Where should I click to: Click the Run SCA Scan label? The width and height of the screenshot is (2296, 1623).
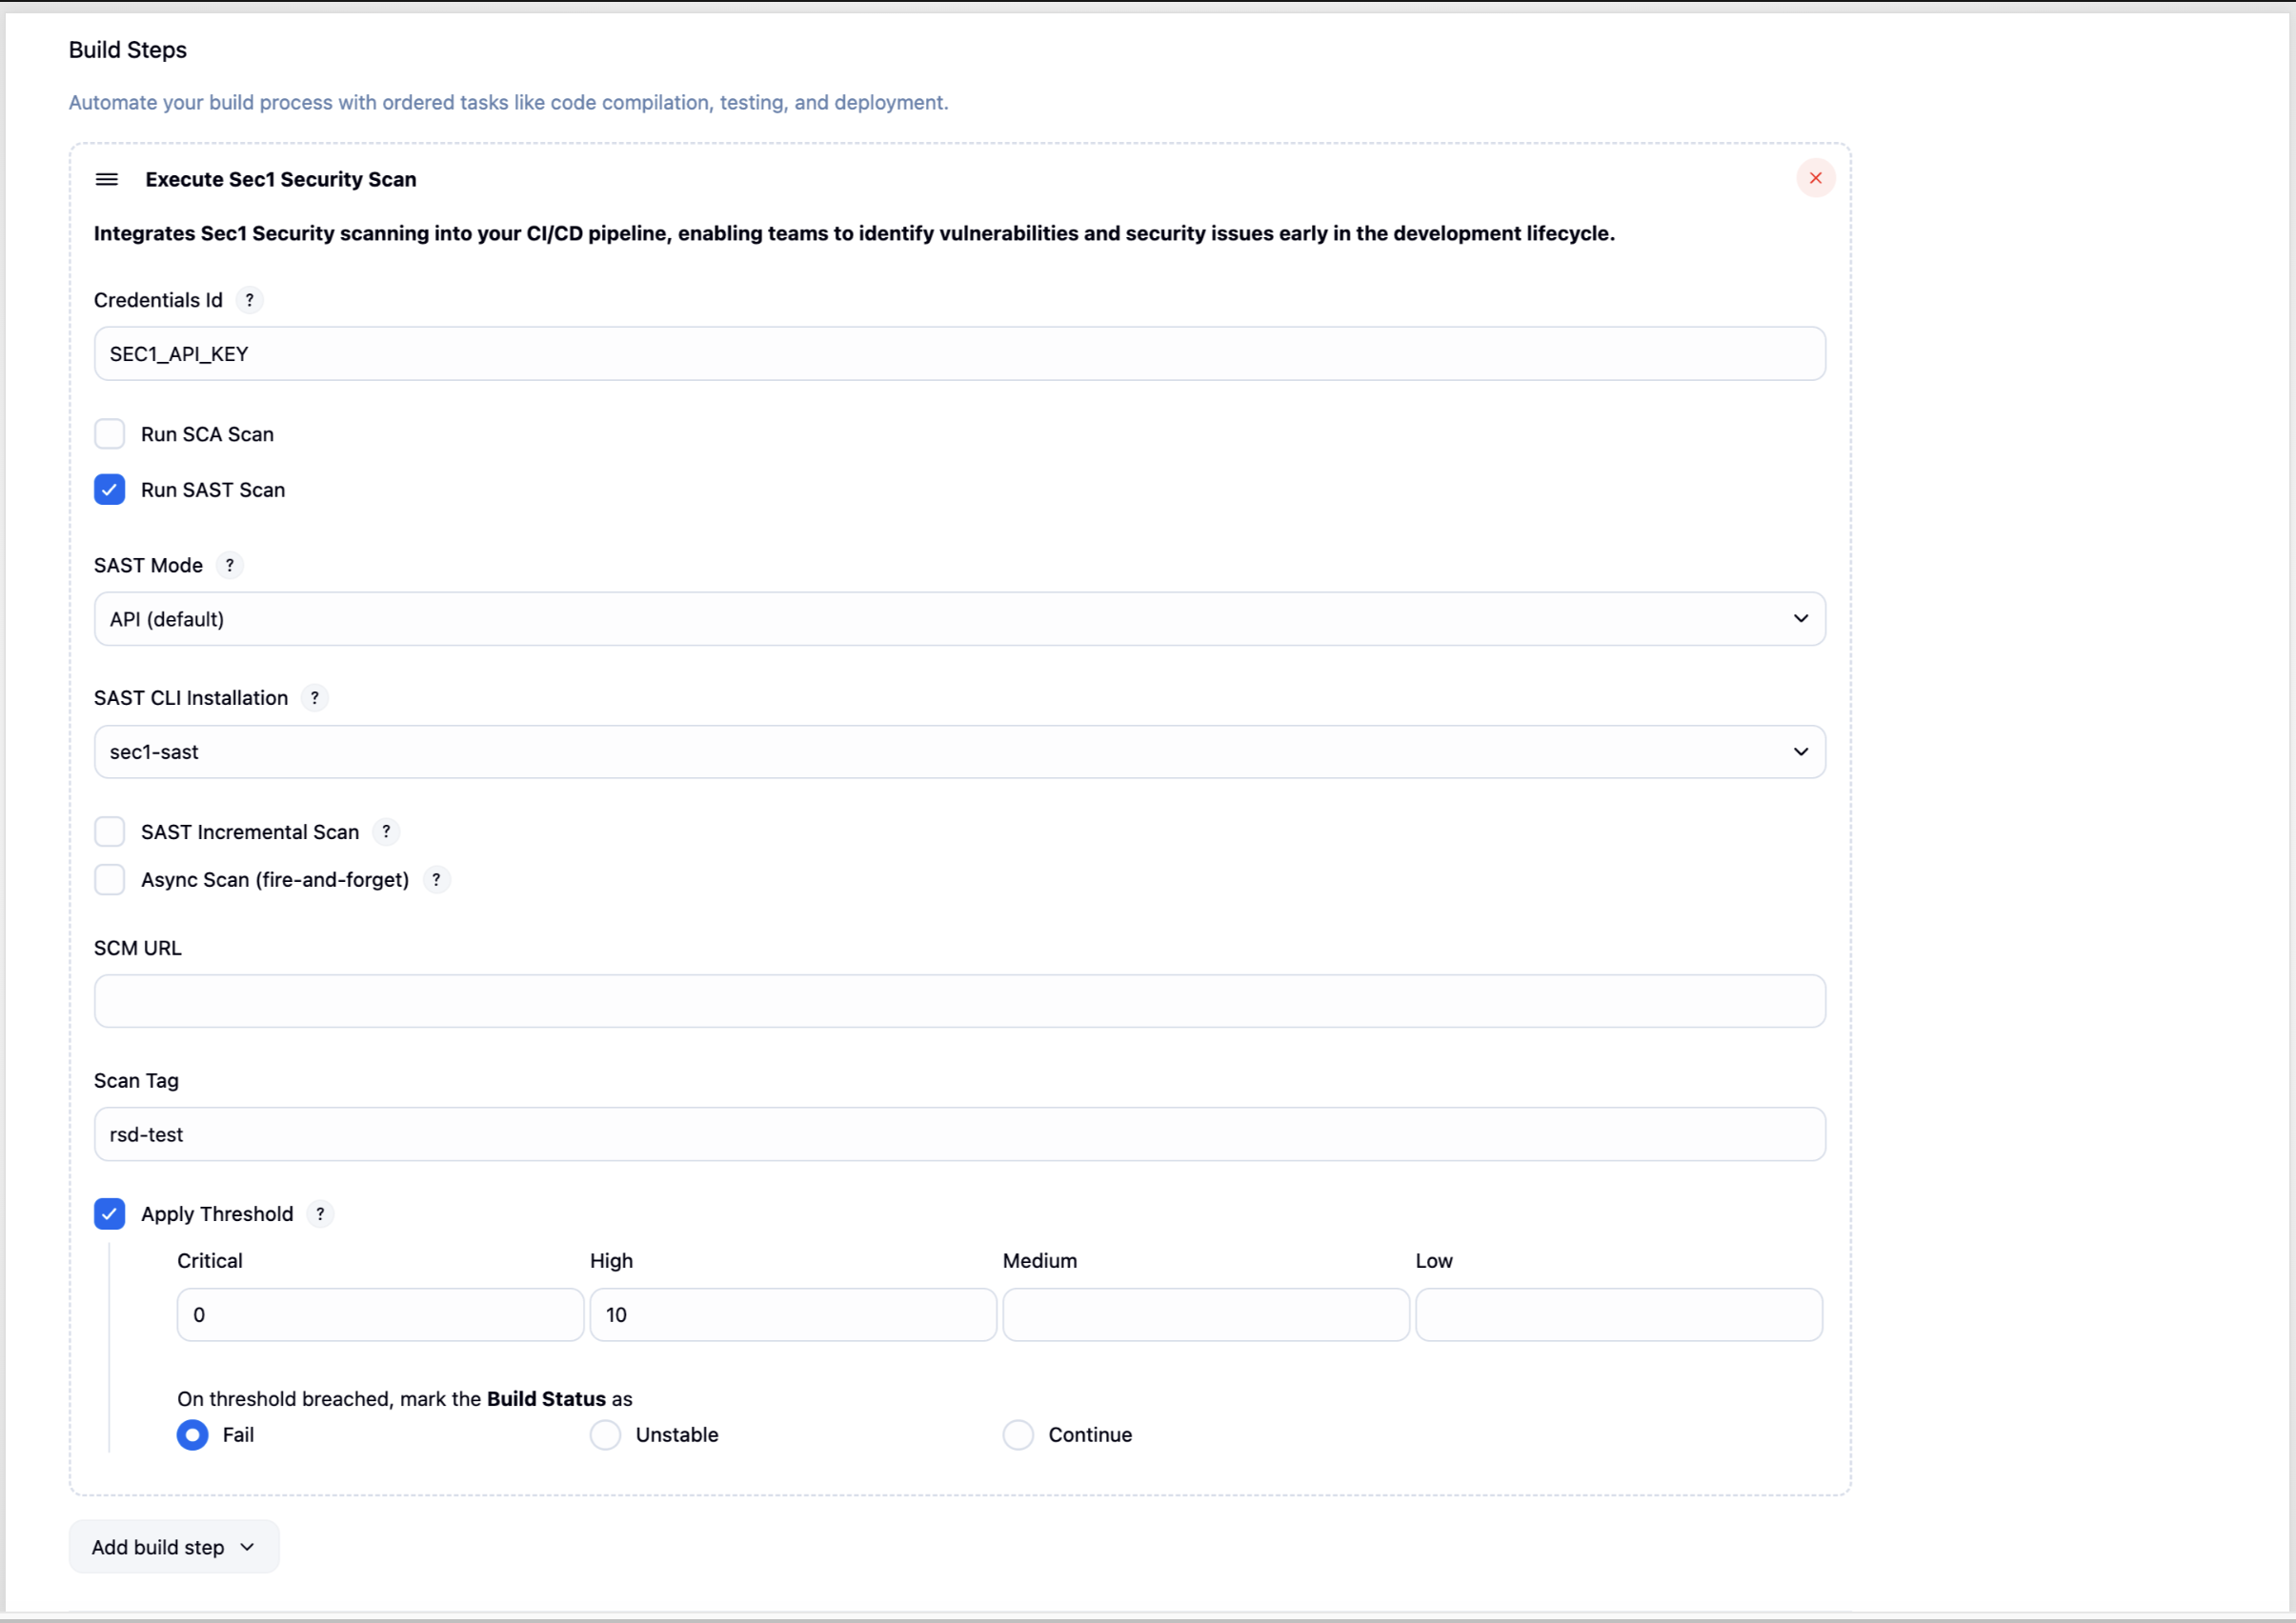pos(207,434)
